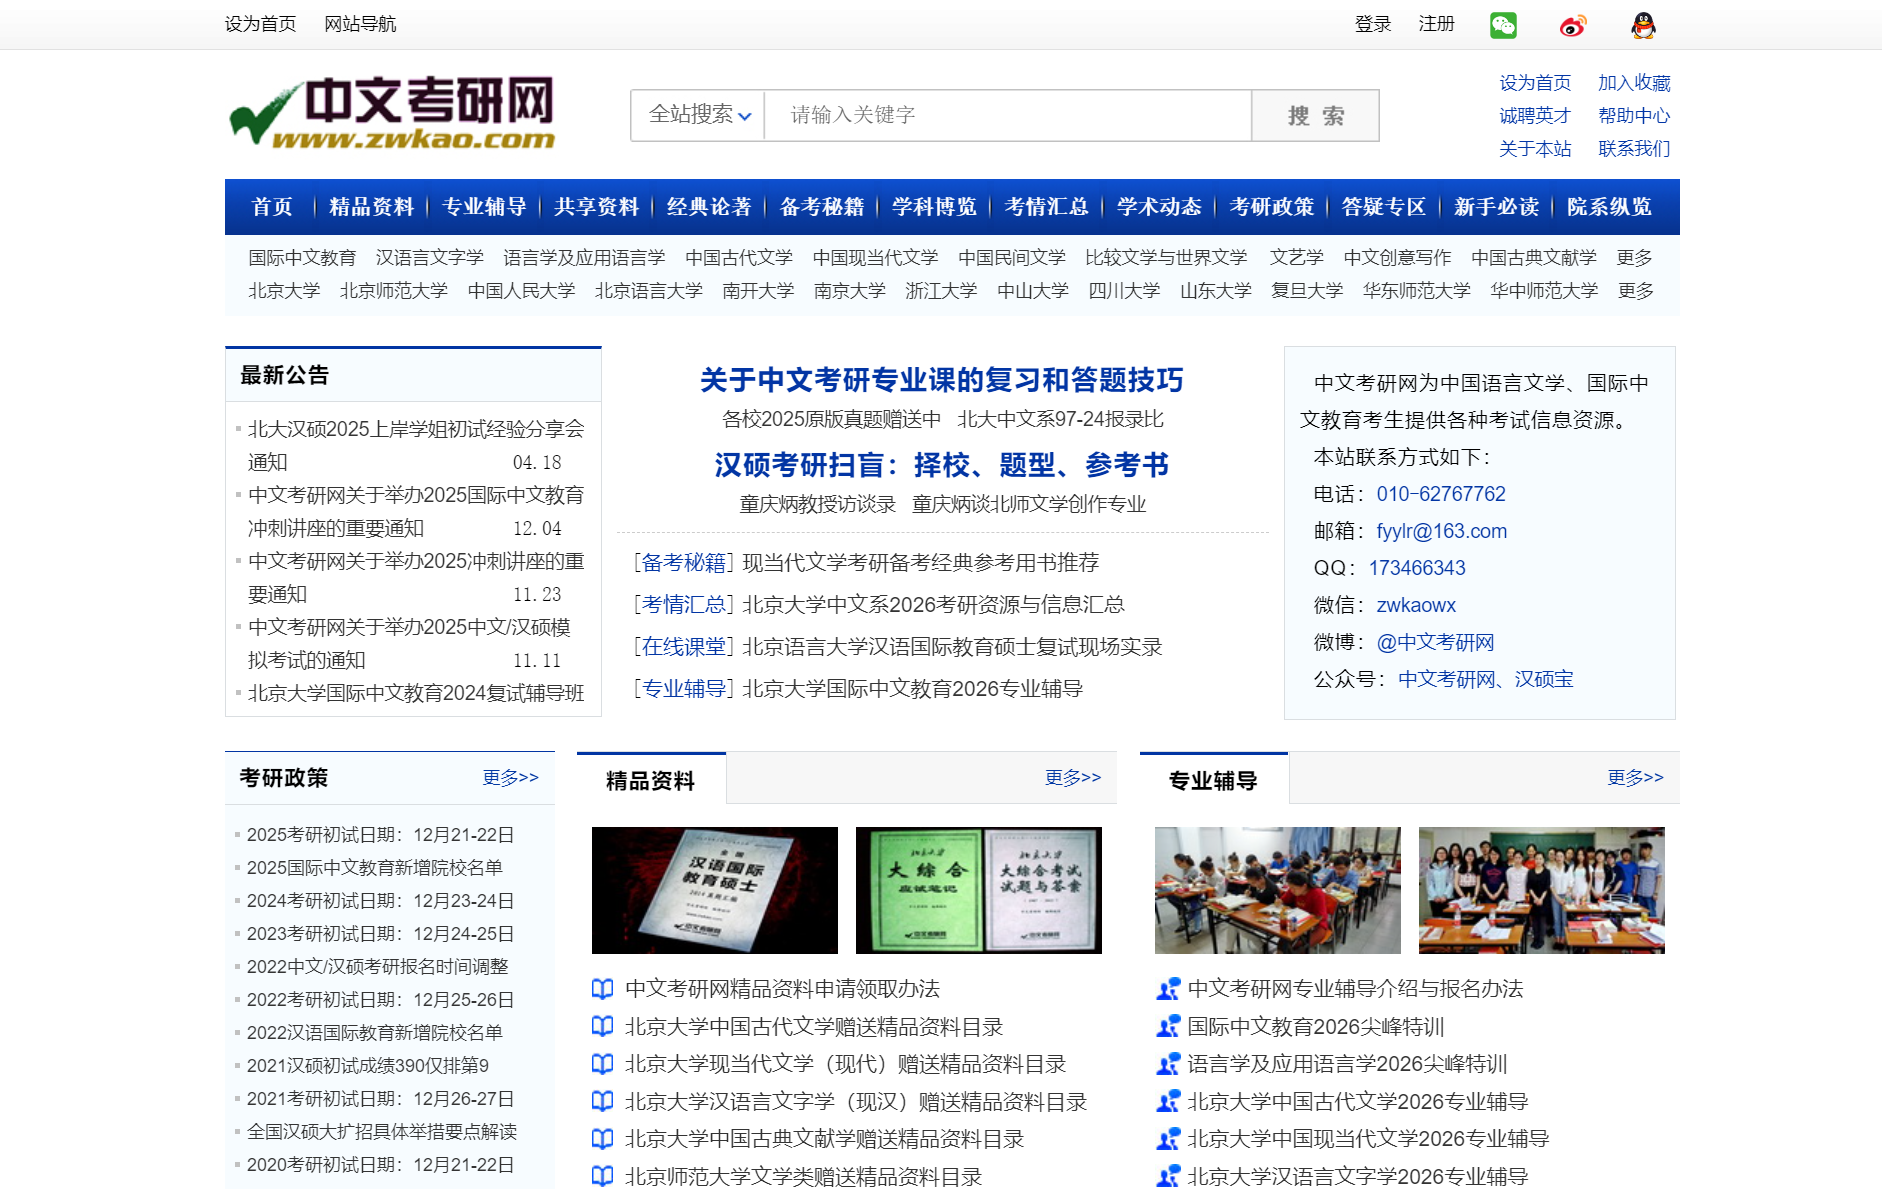1882x1189 pixels.
Task: Expand 更多 at end of university row
Action: click(1635, 291)
